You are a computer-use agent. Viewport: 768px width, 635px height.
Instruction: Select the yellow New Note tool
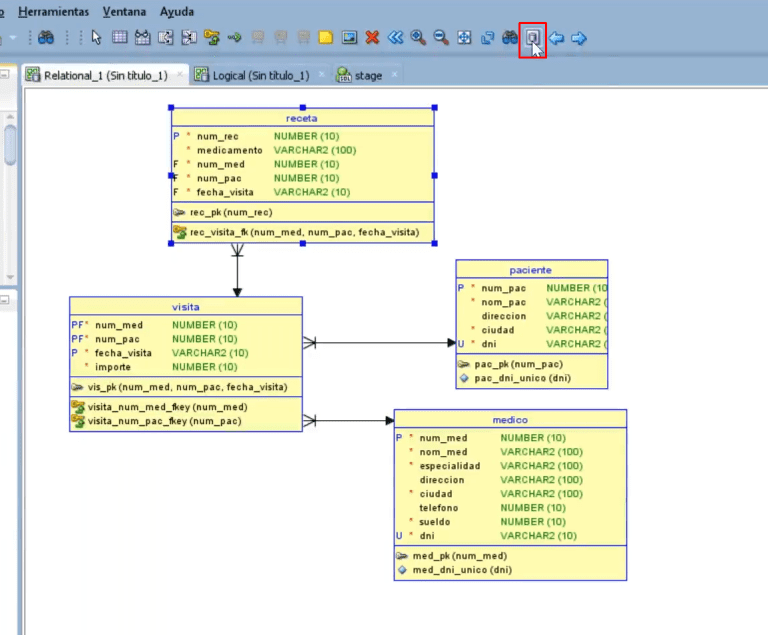pyautogui.click(x=326, y=38)
